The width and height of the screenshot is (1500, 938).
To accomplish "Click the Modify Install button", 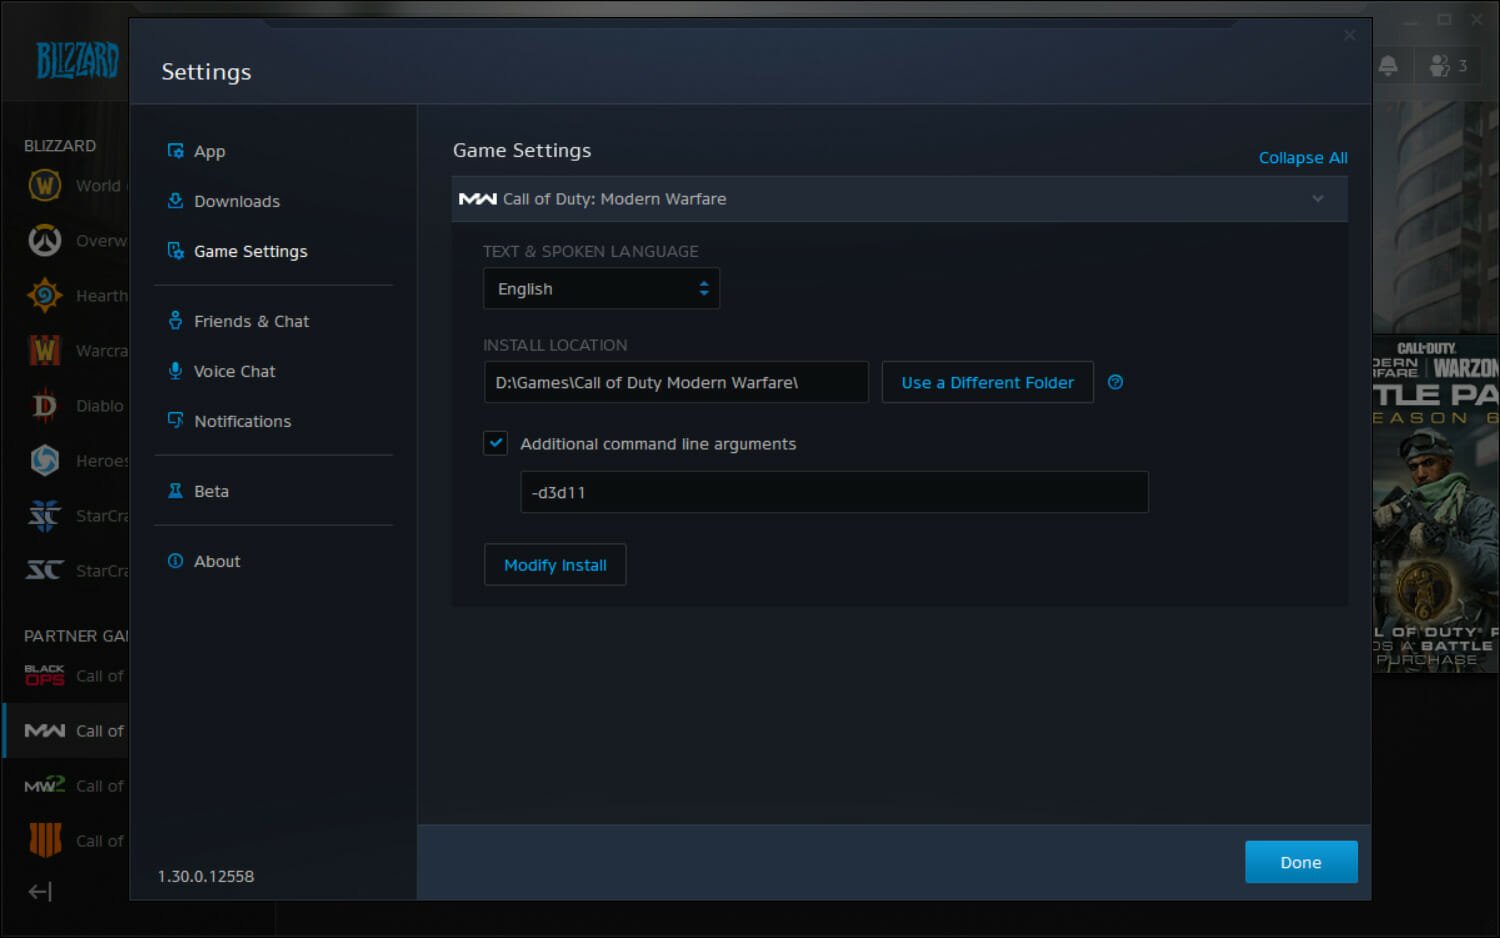I will click(x=555, y=565).
